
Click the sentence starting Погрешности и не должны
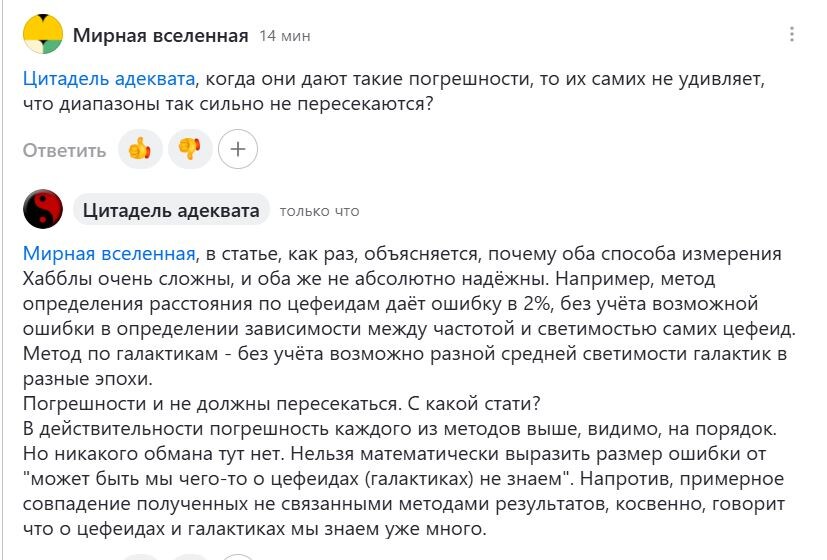(282, 403)
